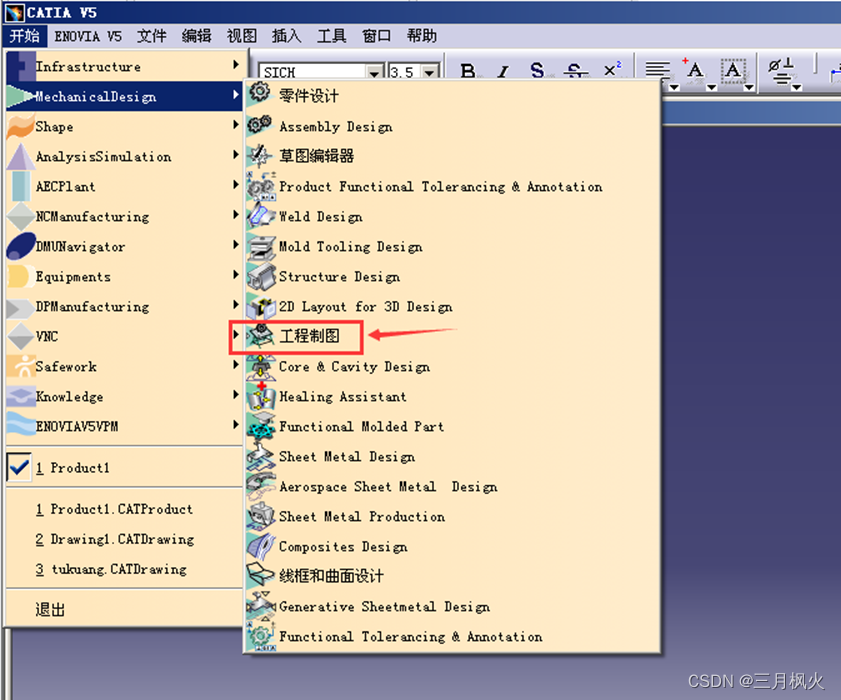Open the 视图 View menu
Screen dimensions: 841x700
[242, 36]
